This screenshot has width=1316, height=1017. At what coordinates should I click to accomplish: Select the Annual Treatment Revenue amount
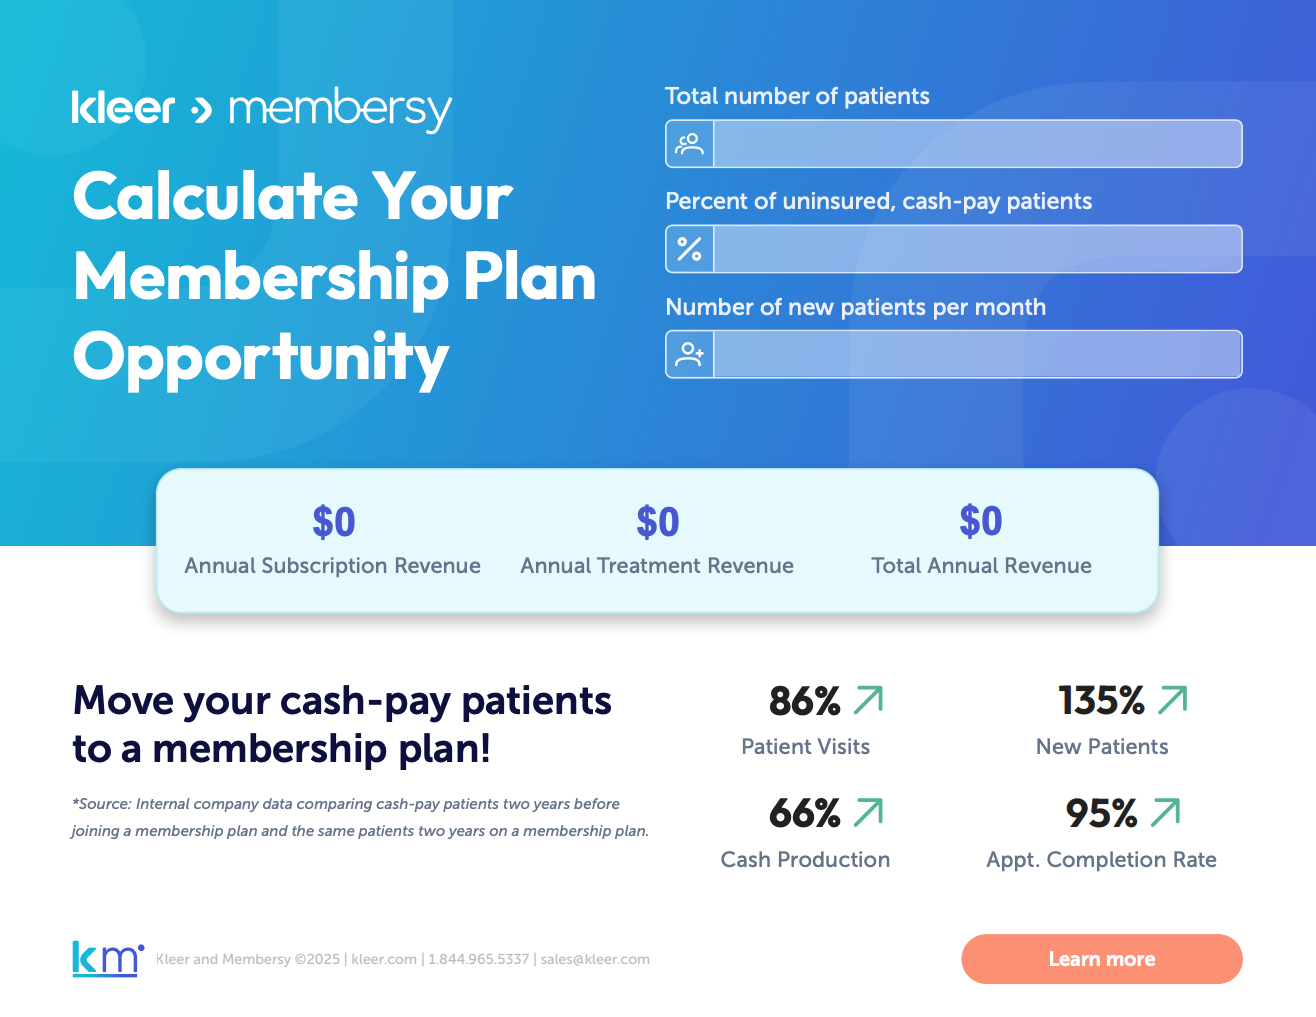(x=657, y=522)
